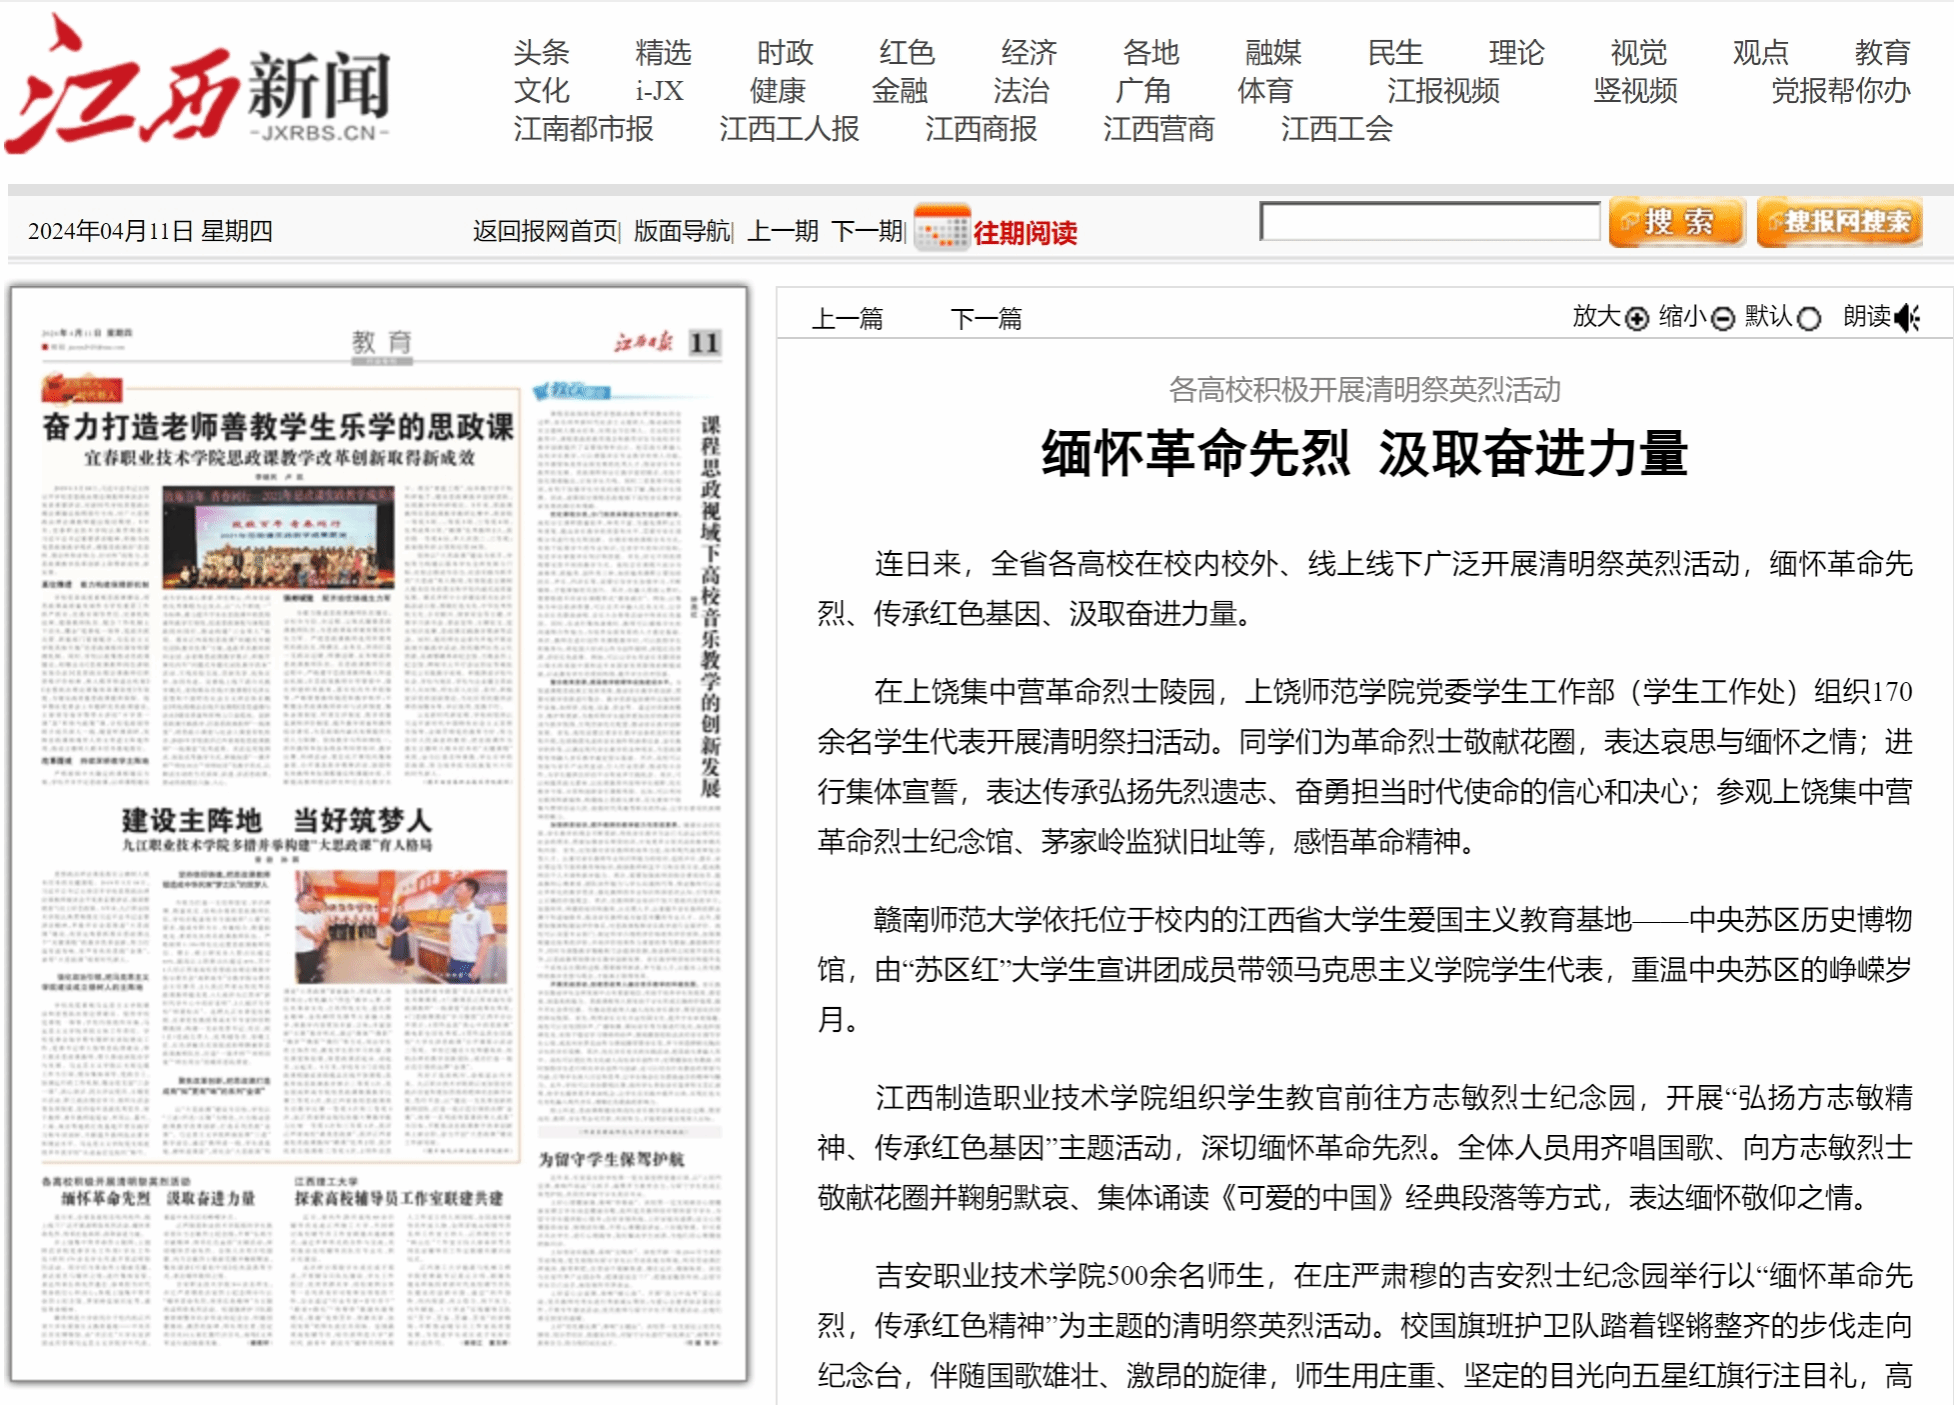Click 版面导航 link
This screenshot has width=1954, height=1405.
682,231
